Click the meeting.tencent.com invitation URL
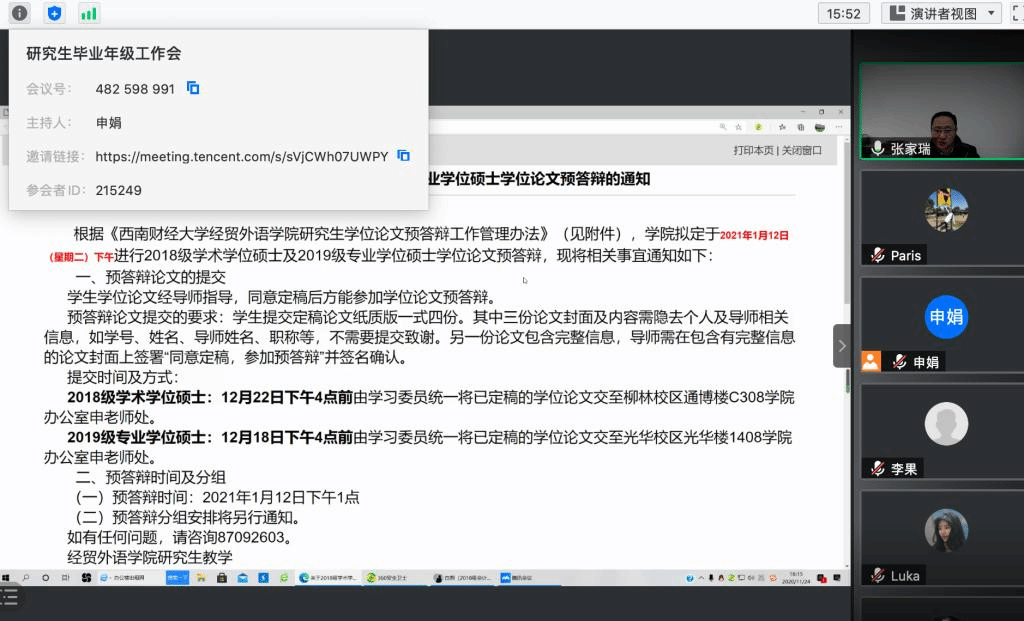The width and height of the screenshot is (1024, 621). (x=242, y=156)
